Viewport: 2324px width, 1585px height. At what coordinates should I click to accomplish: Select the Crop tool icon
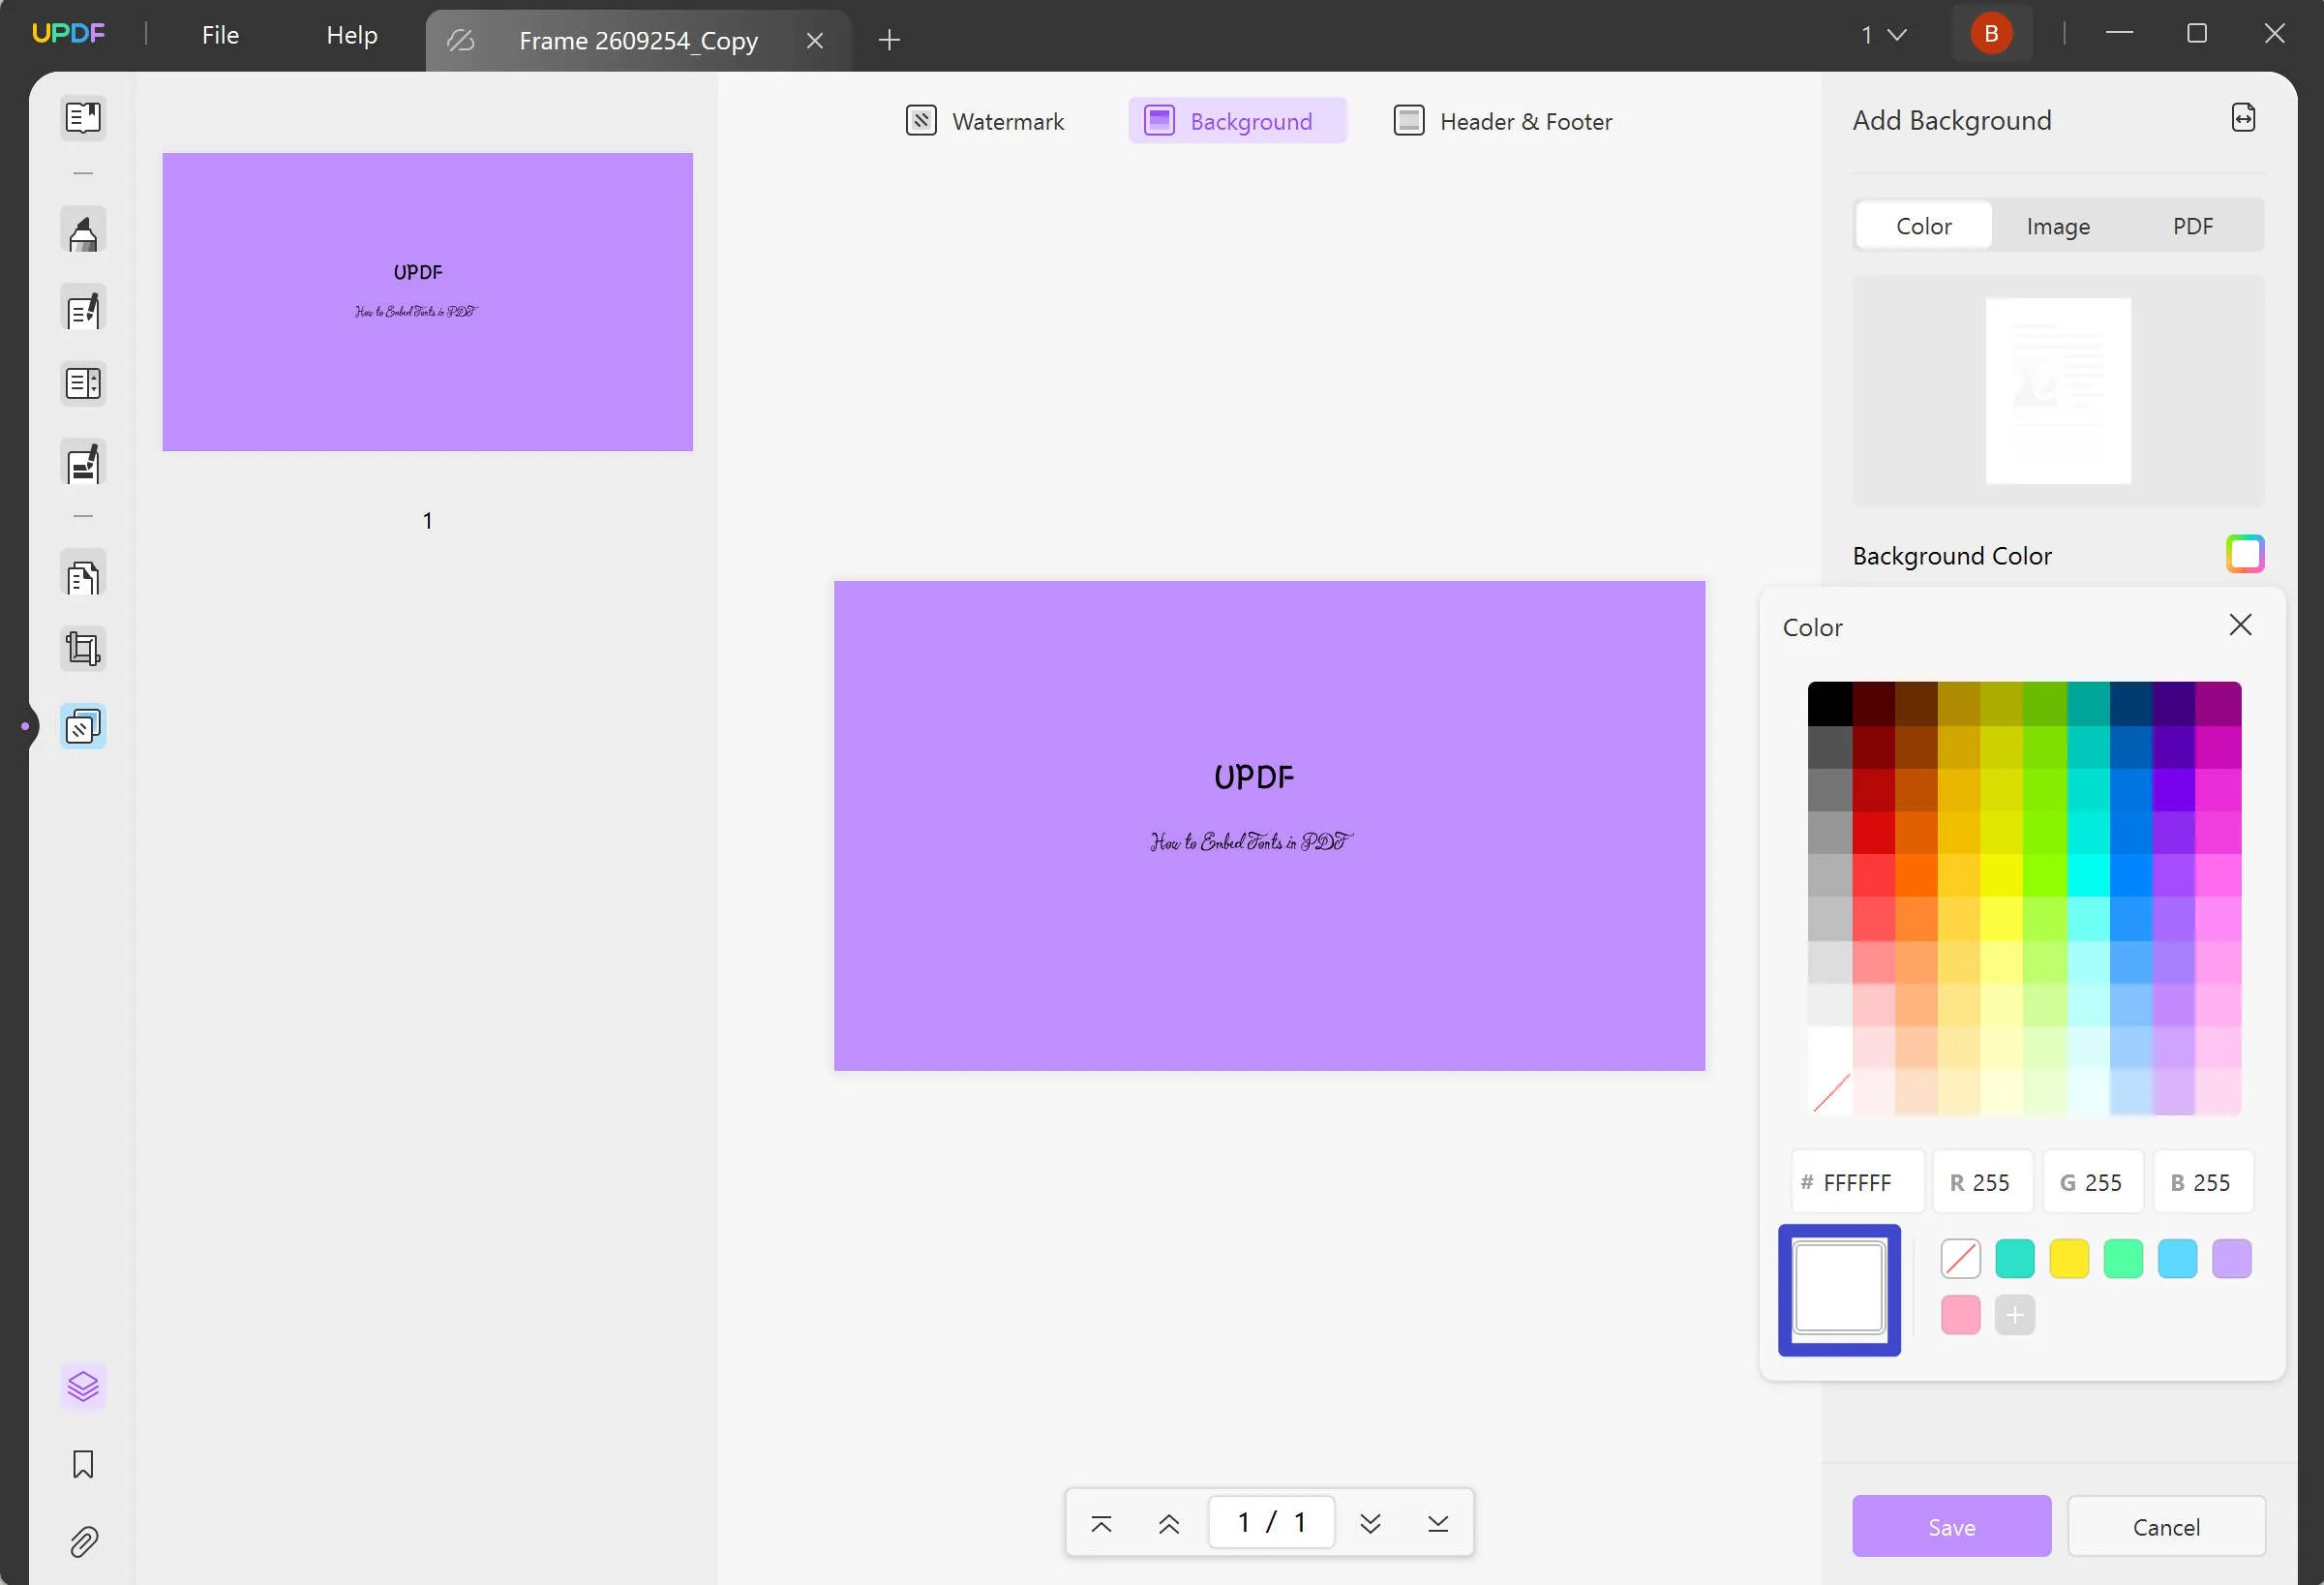click(x=83, y=648)
